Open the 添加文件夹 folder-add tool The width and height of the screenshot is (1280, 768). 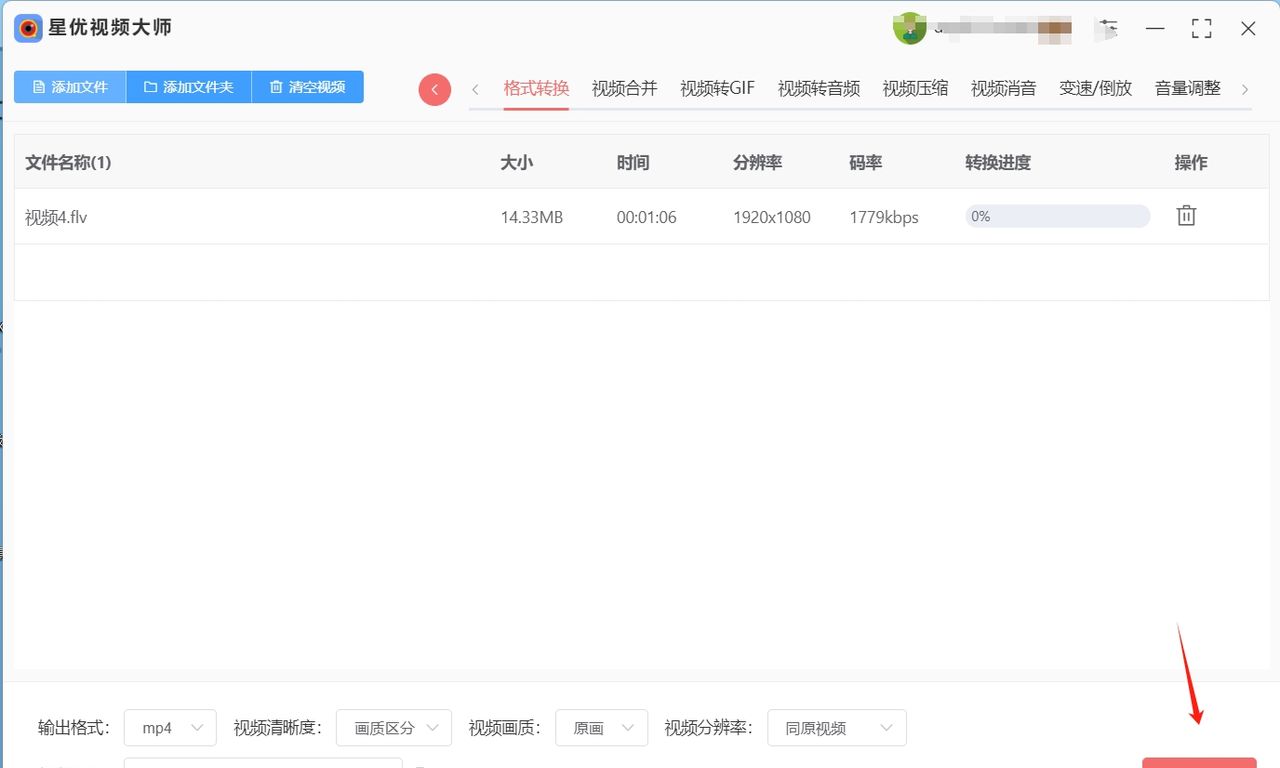(188, 87)
